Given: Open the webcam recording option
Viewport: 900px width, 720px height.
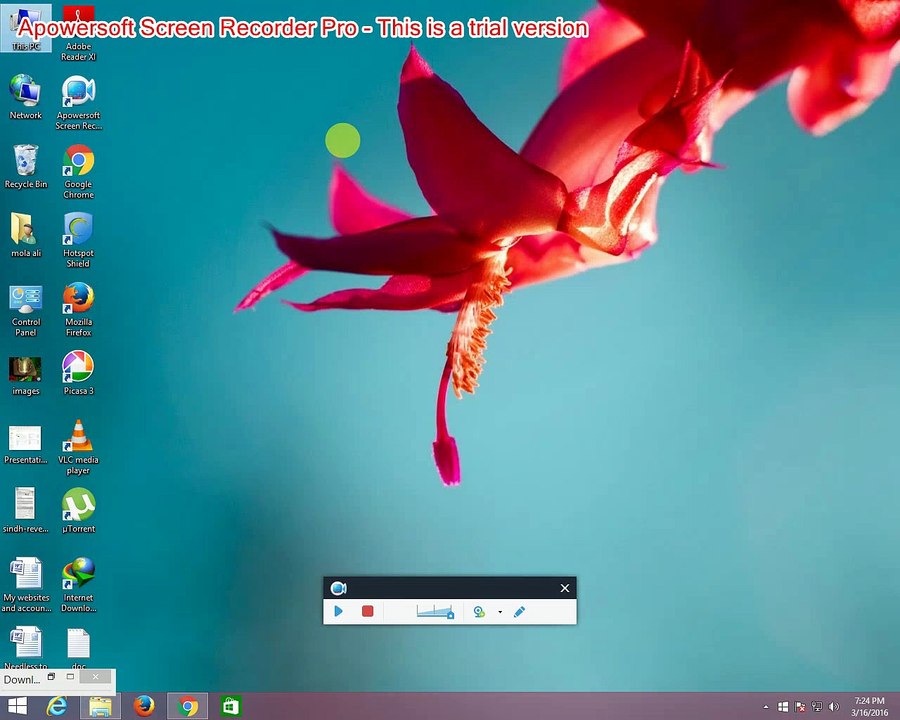Looking at the screenshot, I should coord(479,612).
